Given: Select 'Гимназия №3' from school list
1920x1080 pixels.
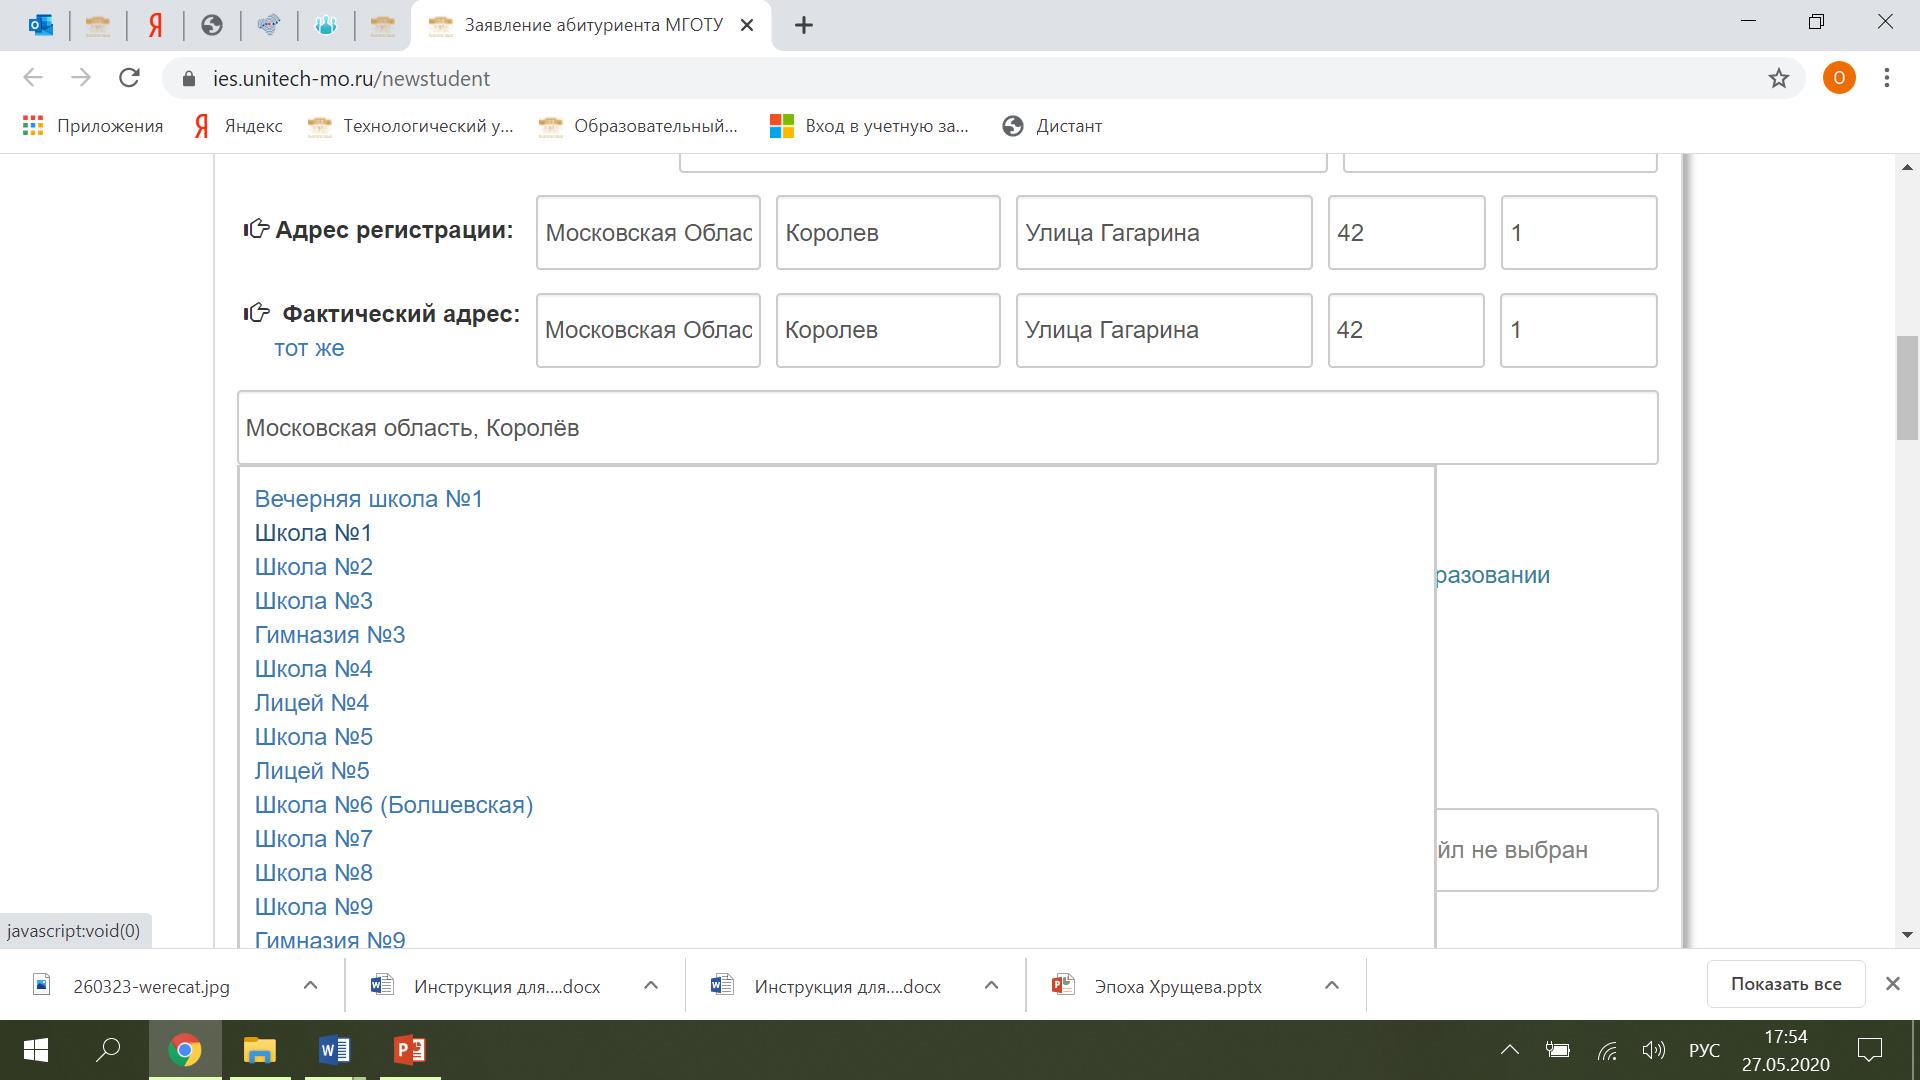Looking at the screenshot, I should pyautogui.click(x=330, y=635).
